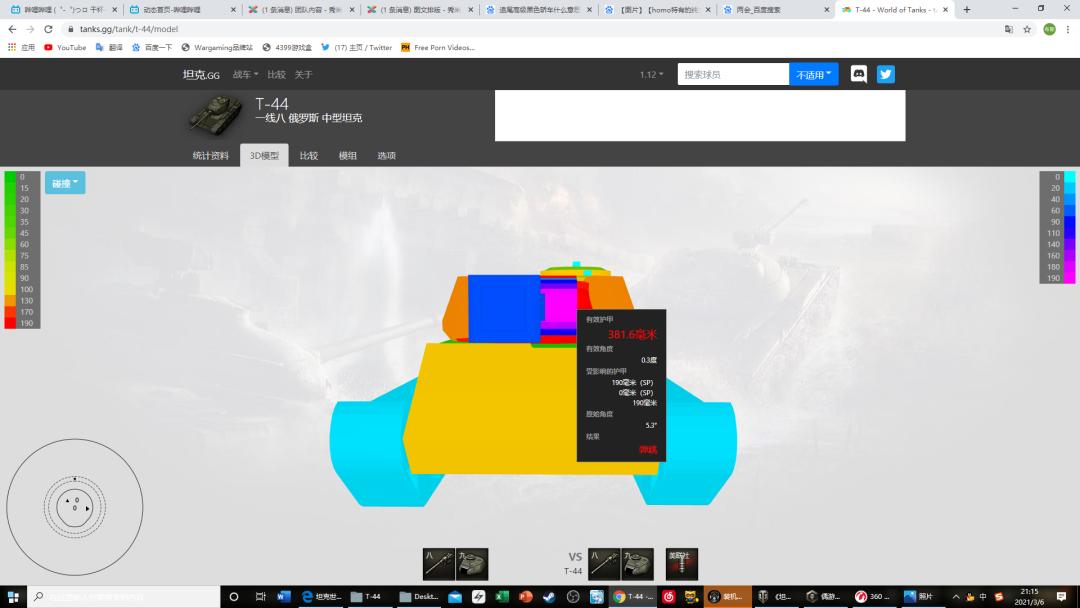
Task: Open Apps shortcut in bookmarks bar
Action: coord(21,48)
